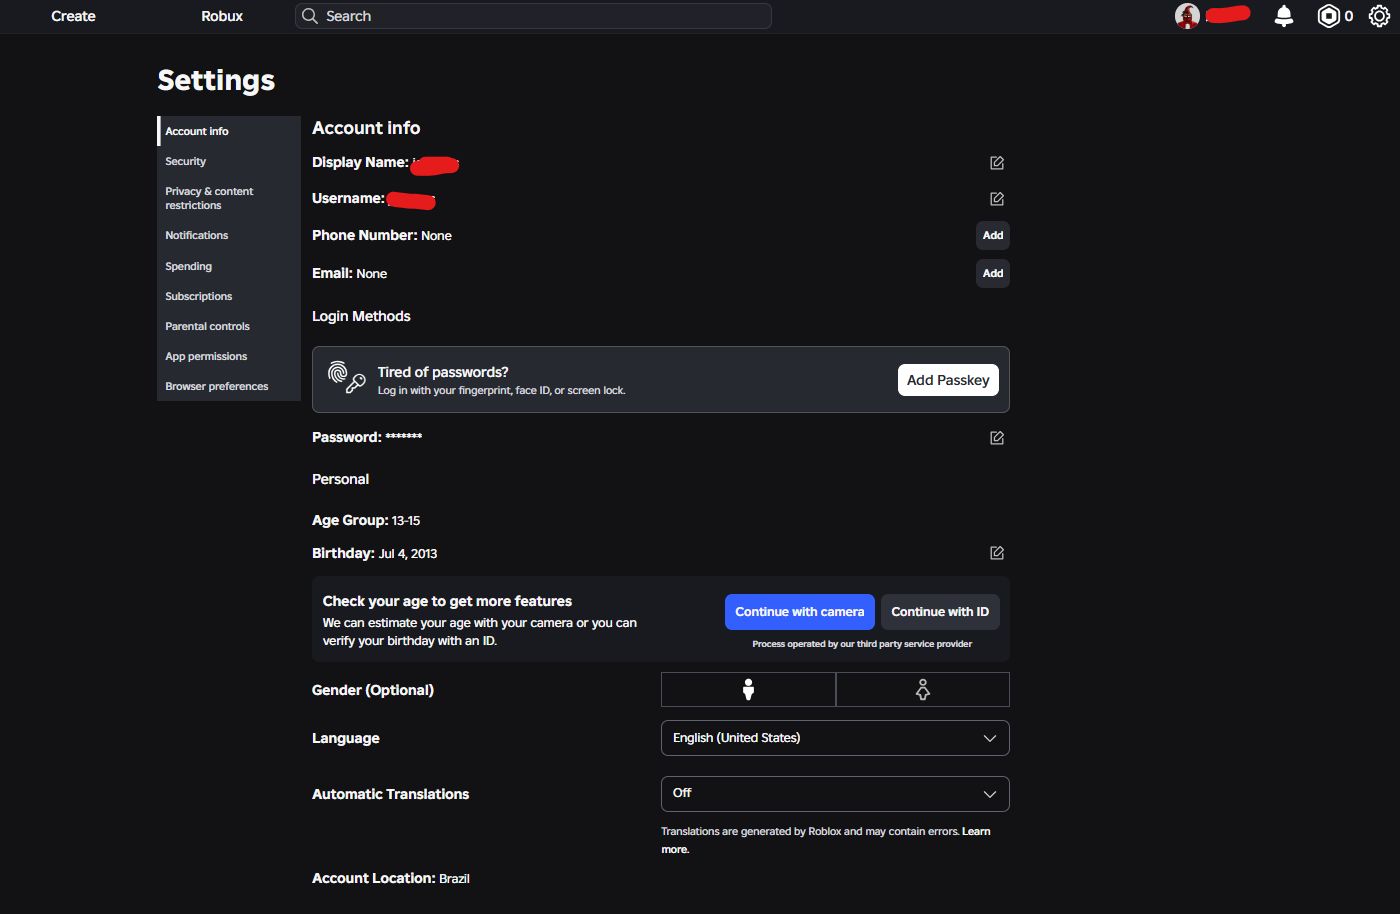
Task: View the Subscriptions tab
Action: [x=229, y=296]
